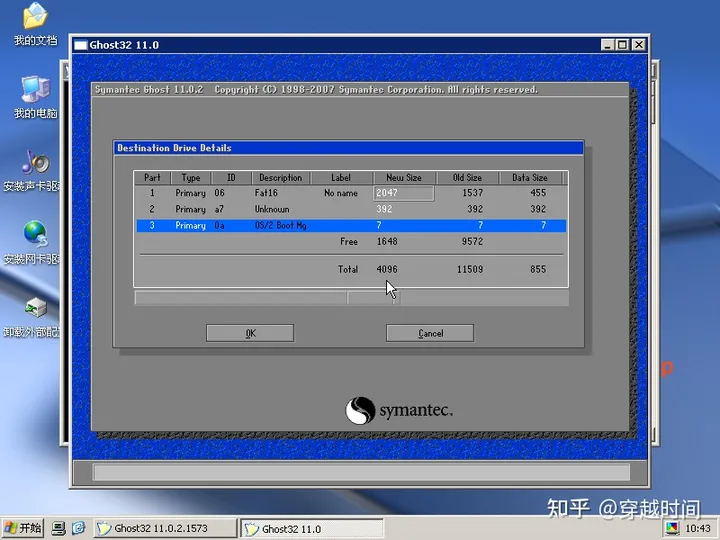Click Old Size value 1537
Image resolution: width=720 pixels, height=540 pixels.
(472, 193)
